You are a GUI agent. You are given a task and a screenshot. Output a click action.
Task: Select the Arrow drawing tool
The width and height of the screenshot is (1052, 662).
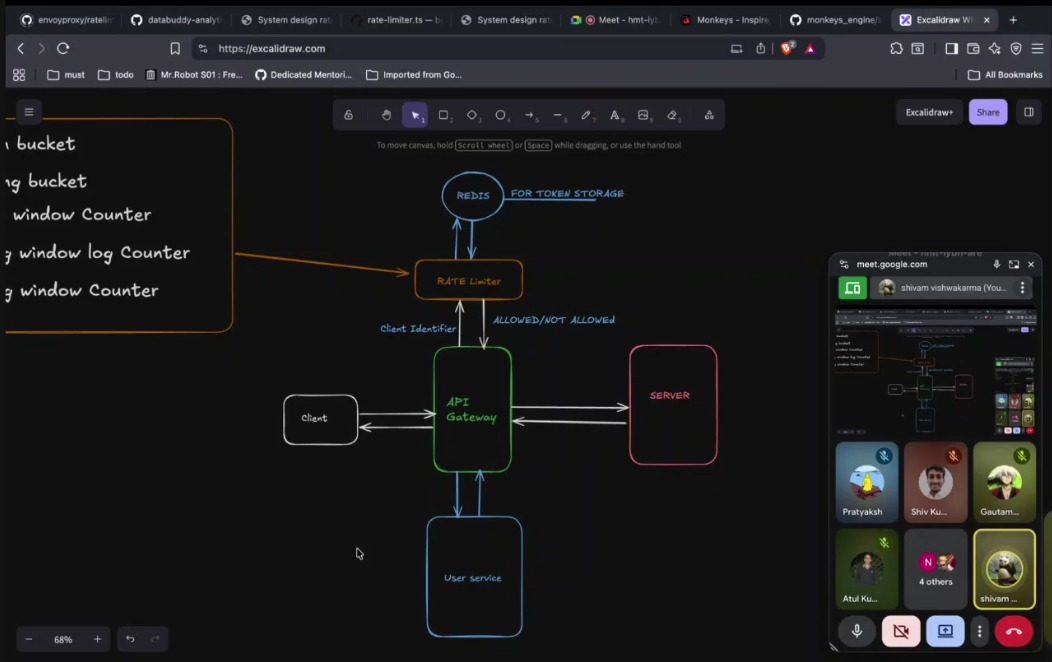[529, 115]
